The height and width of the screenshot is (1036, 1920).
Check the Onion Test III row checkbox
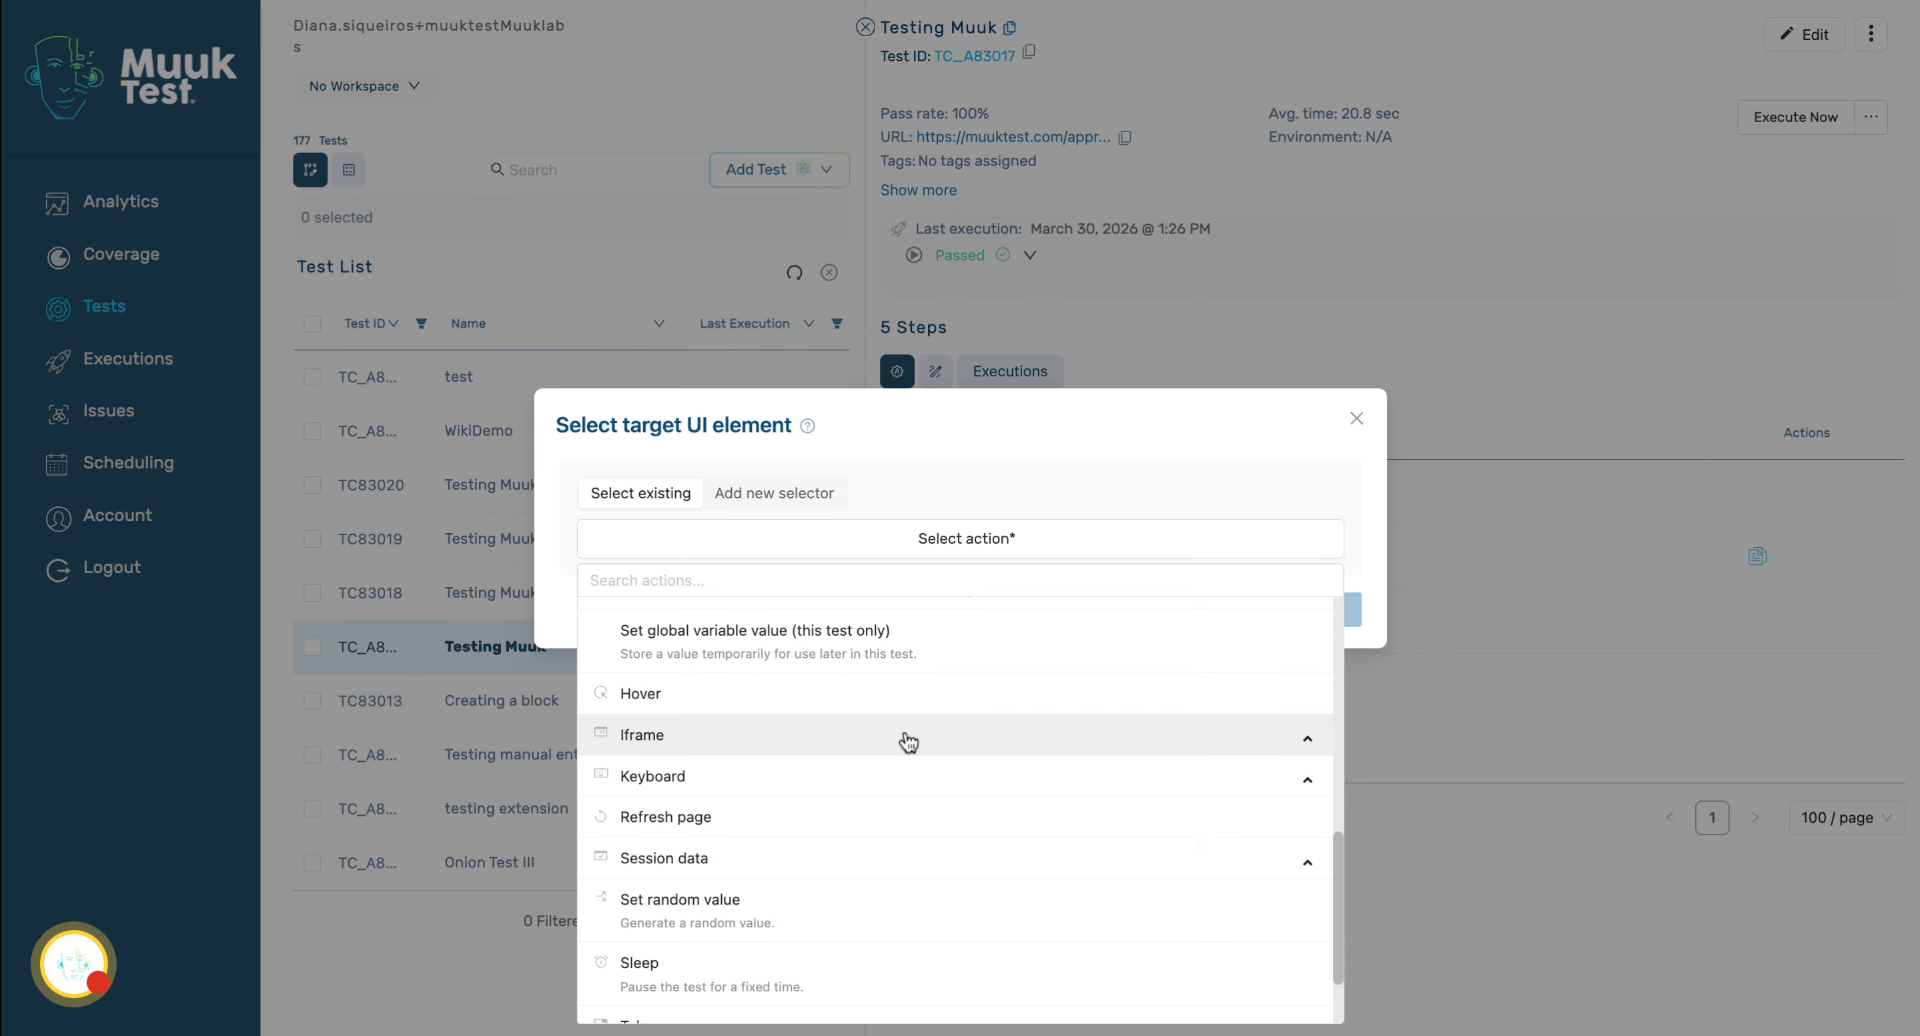pyautogui.click(x=313, y=863)
